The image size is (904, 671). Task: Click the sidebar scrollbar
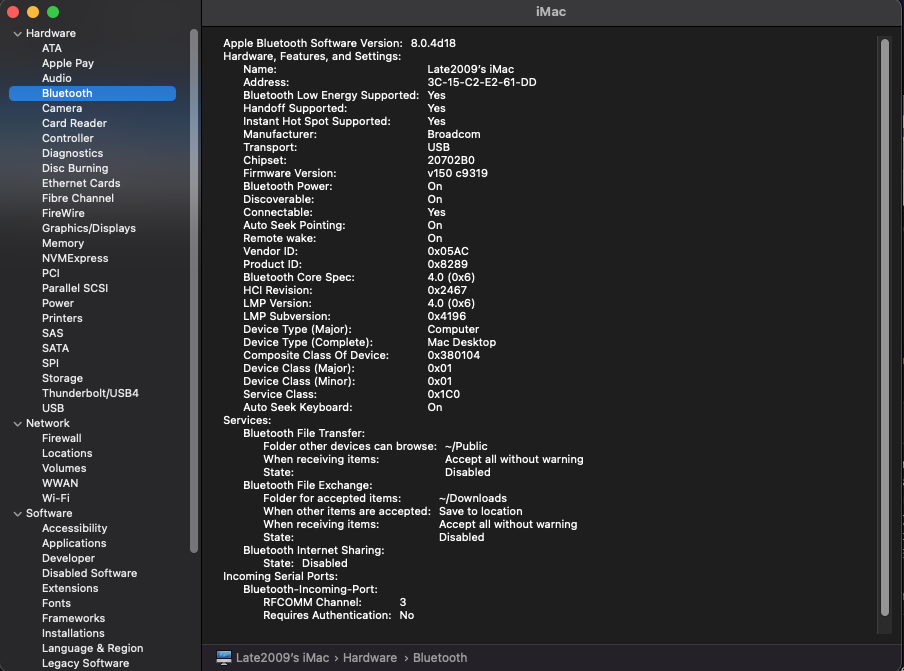click(194, 291)
